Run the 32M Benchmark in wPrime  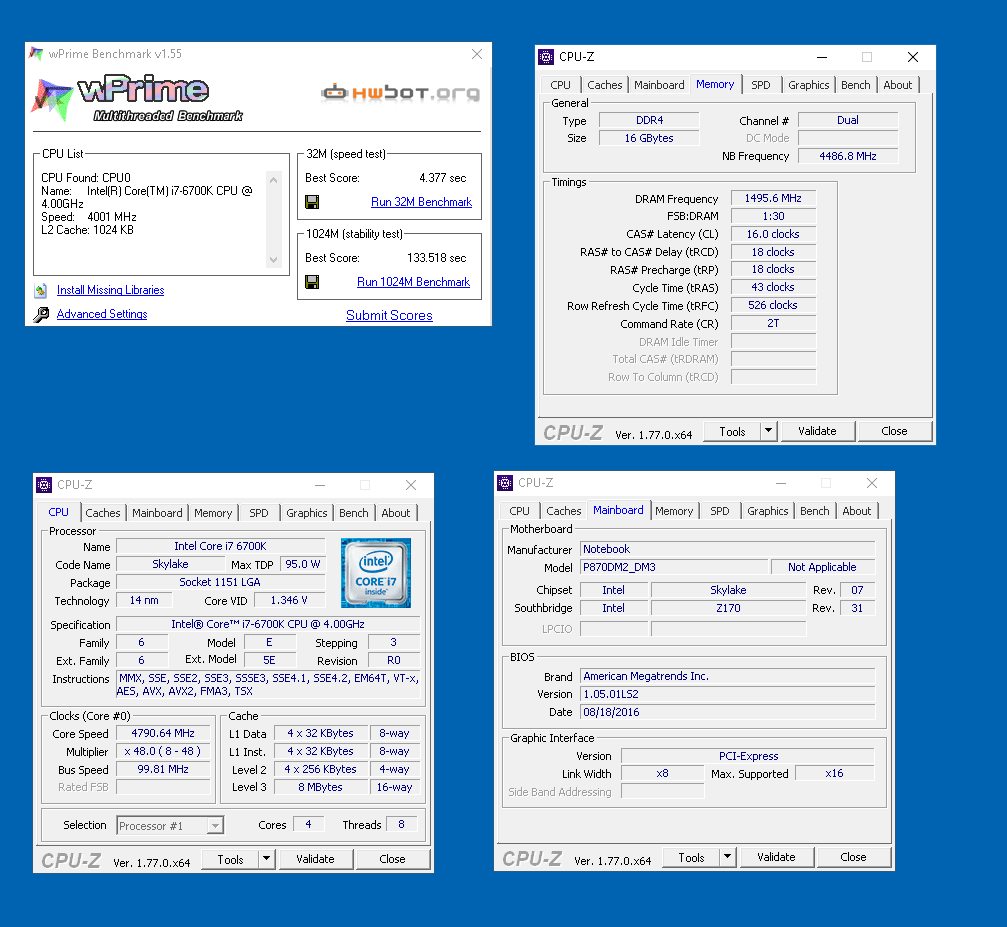[x=421, y=202]
